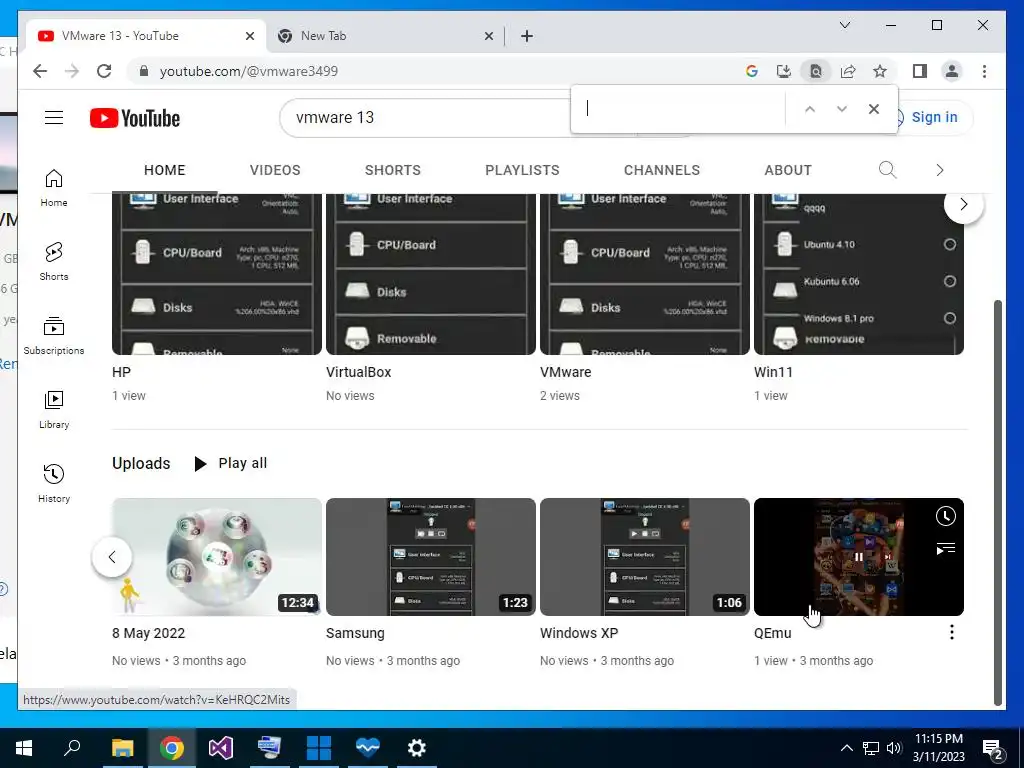This screenshot has height=768, width=1024.
Task: Open Library in the sidebar
Action: 54,409
